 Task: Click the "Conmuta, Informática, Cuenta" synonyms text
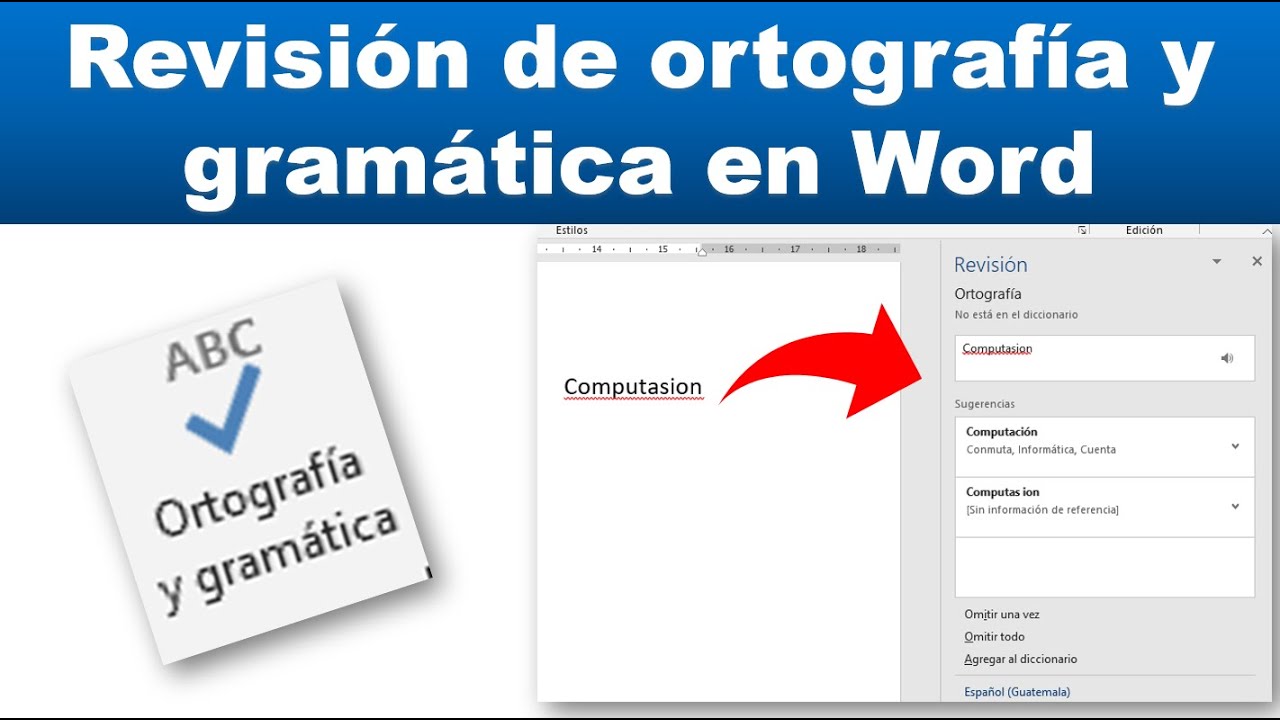(x=1041, y=450)
